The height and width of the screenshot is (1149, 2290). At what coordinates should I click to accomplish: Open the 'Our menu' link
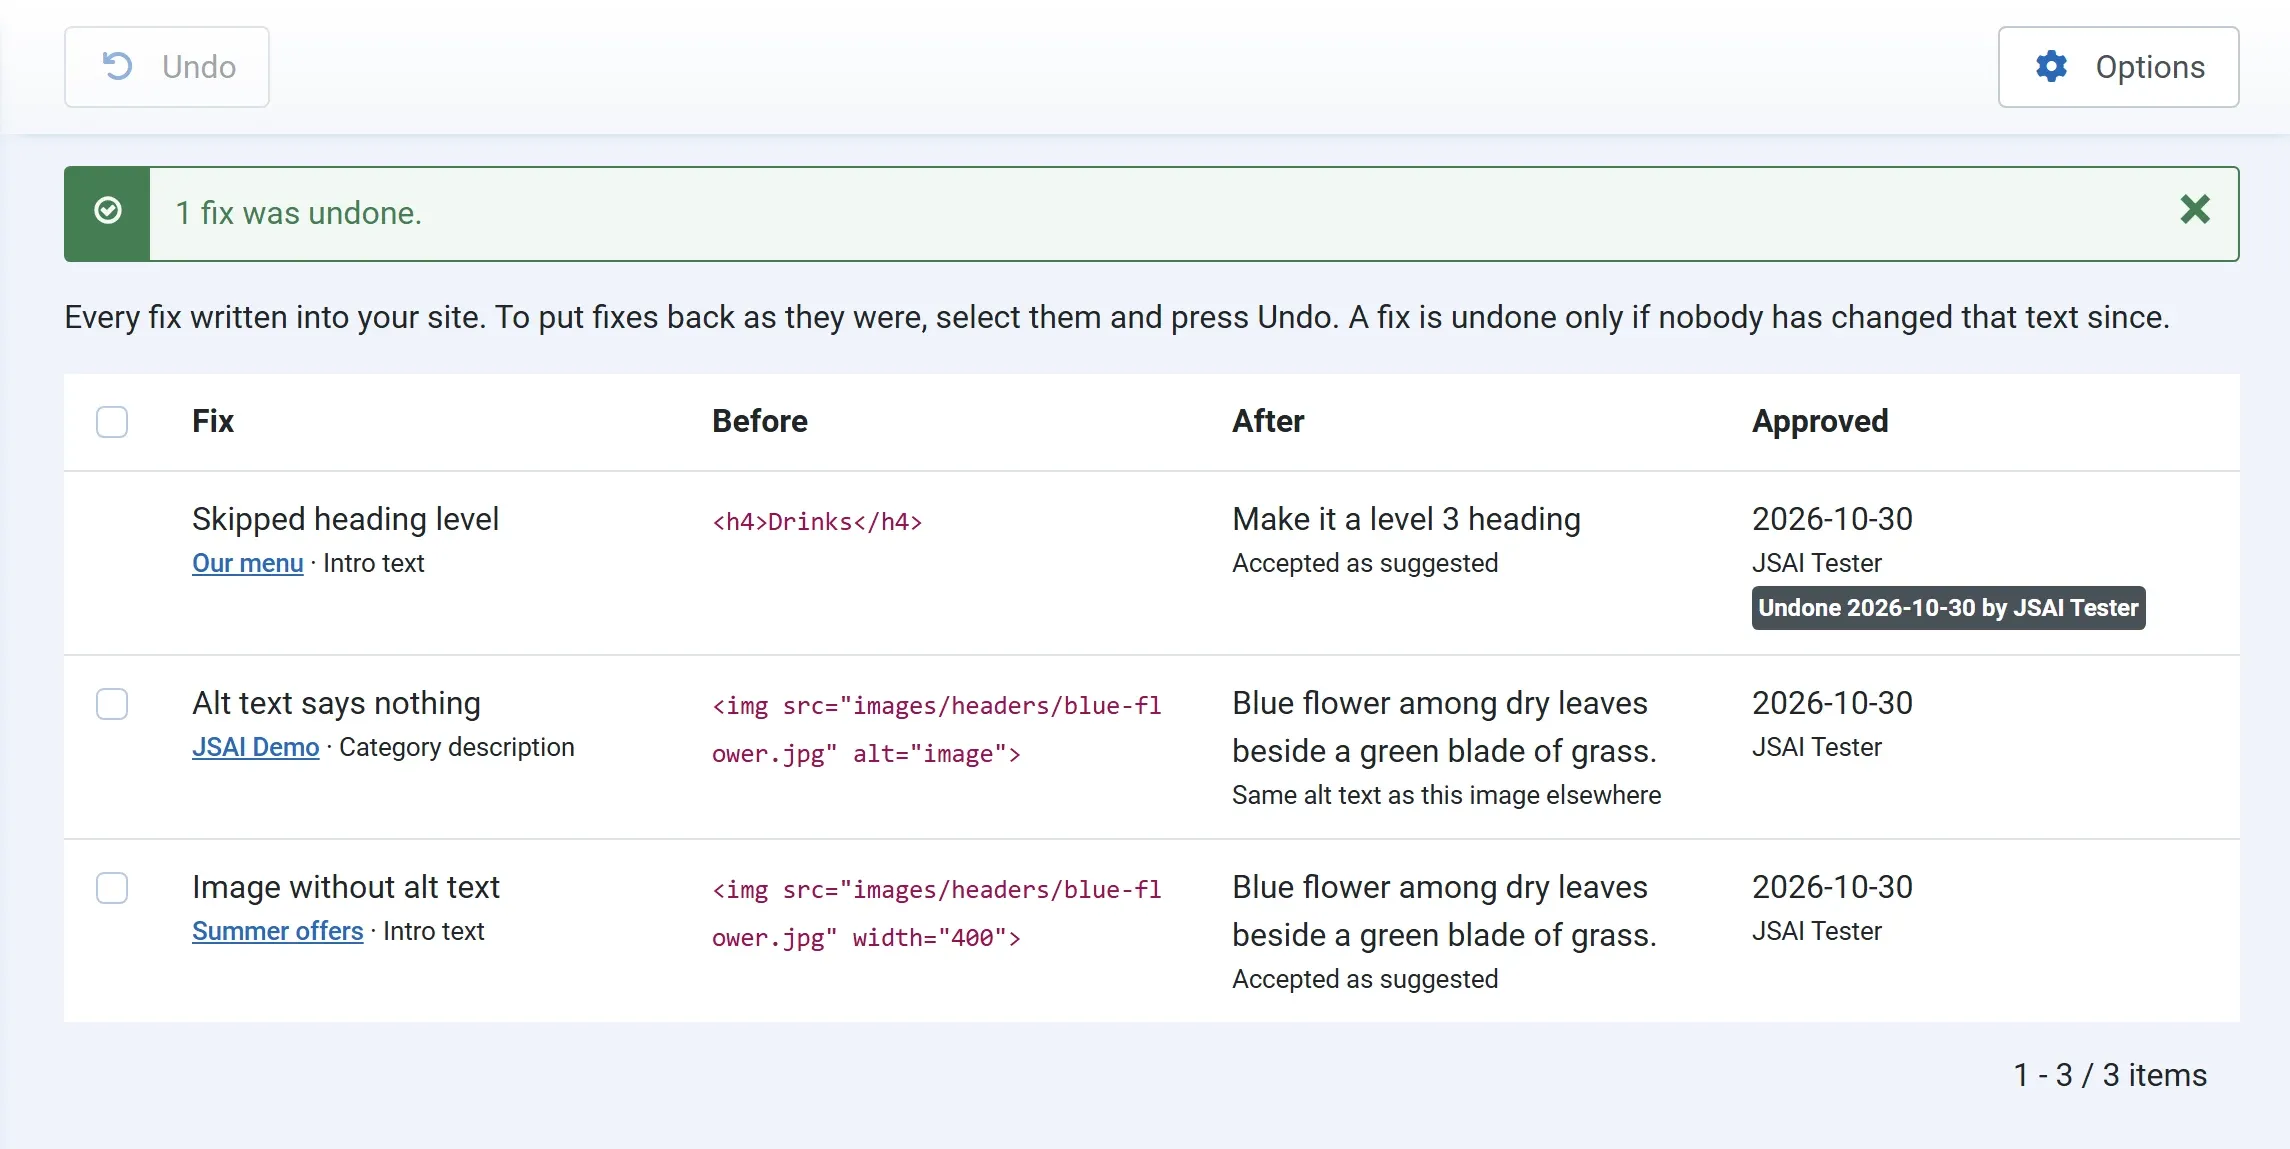[x=247, y=563]
